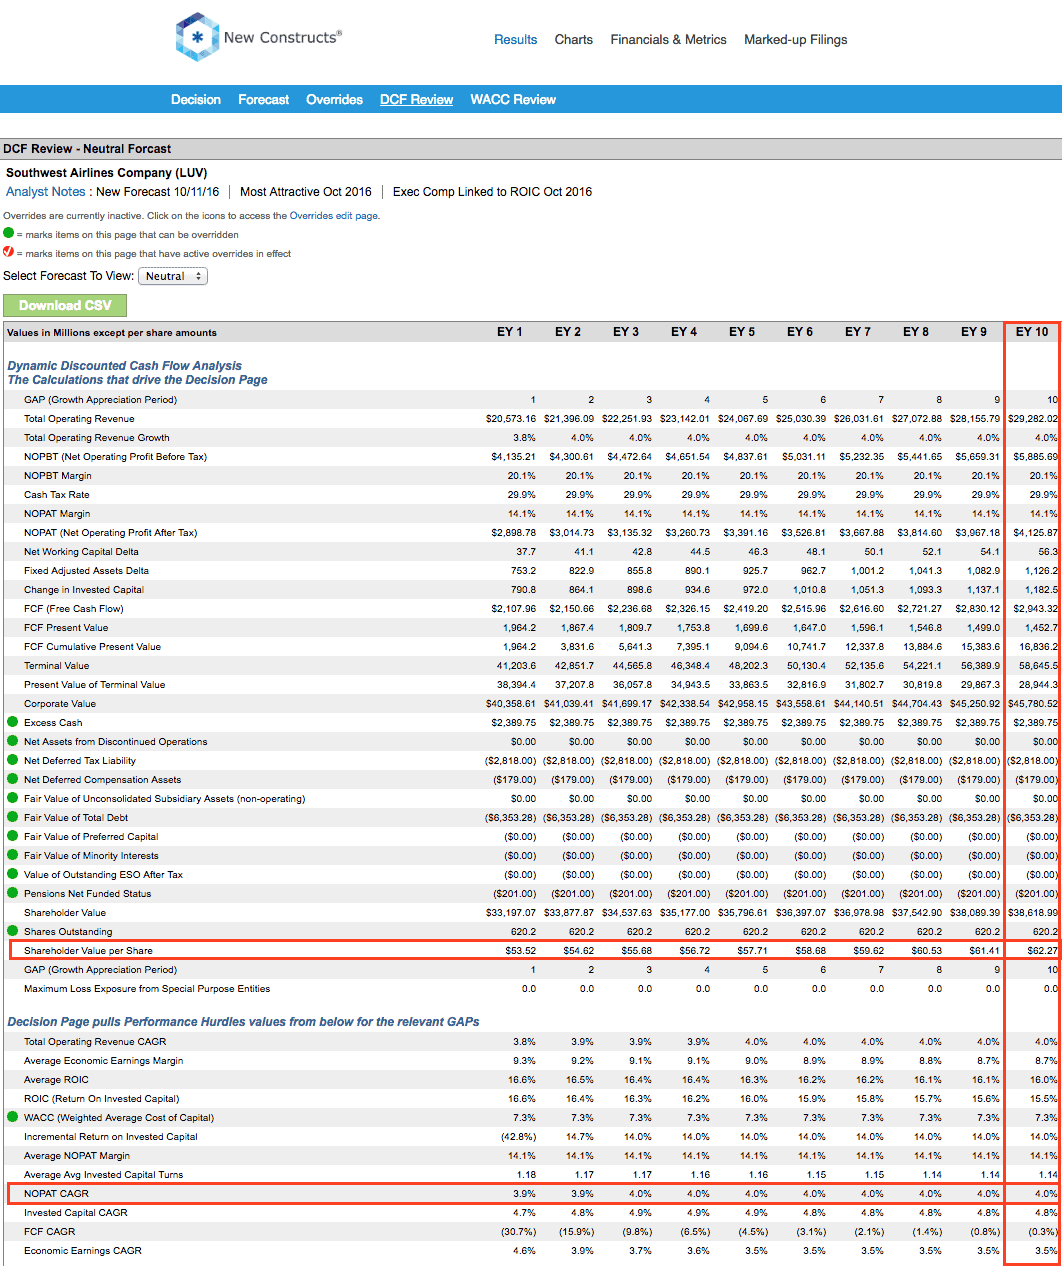The width and height of the screenshot is (1062, 1266).
Task: Click the Terminal Value row label
Action: 57,666
